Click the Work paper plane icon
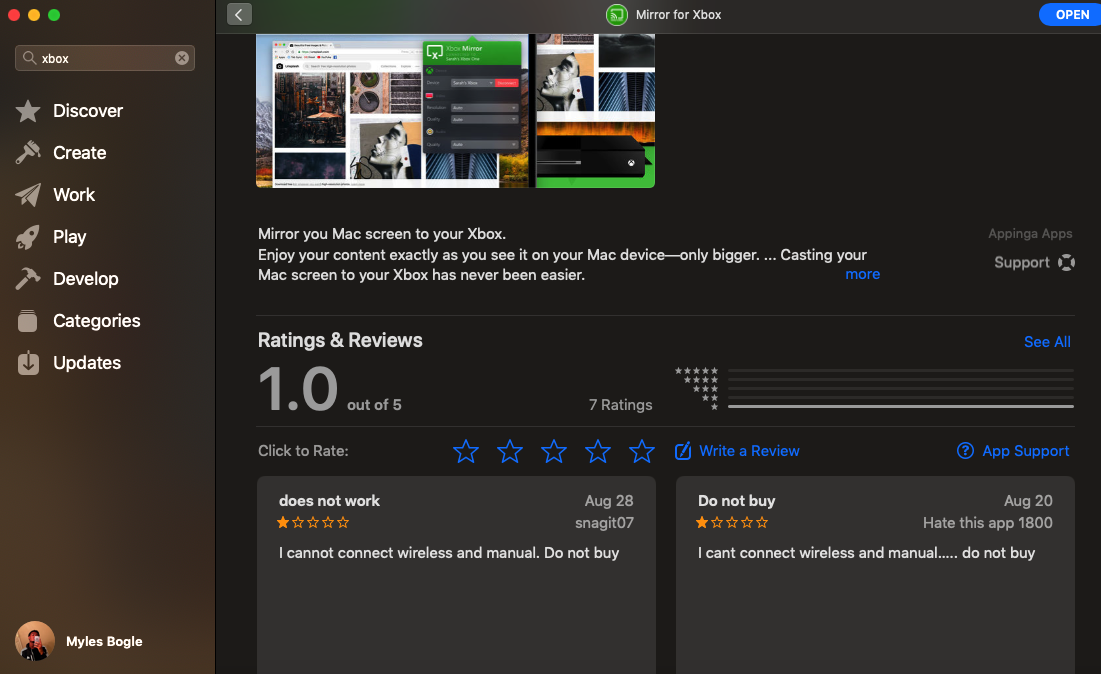Screen dimensions: 1101x674 pyautogui.click(x=28, y=194)
